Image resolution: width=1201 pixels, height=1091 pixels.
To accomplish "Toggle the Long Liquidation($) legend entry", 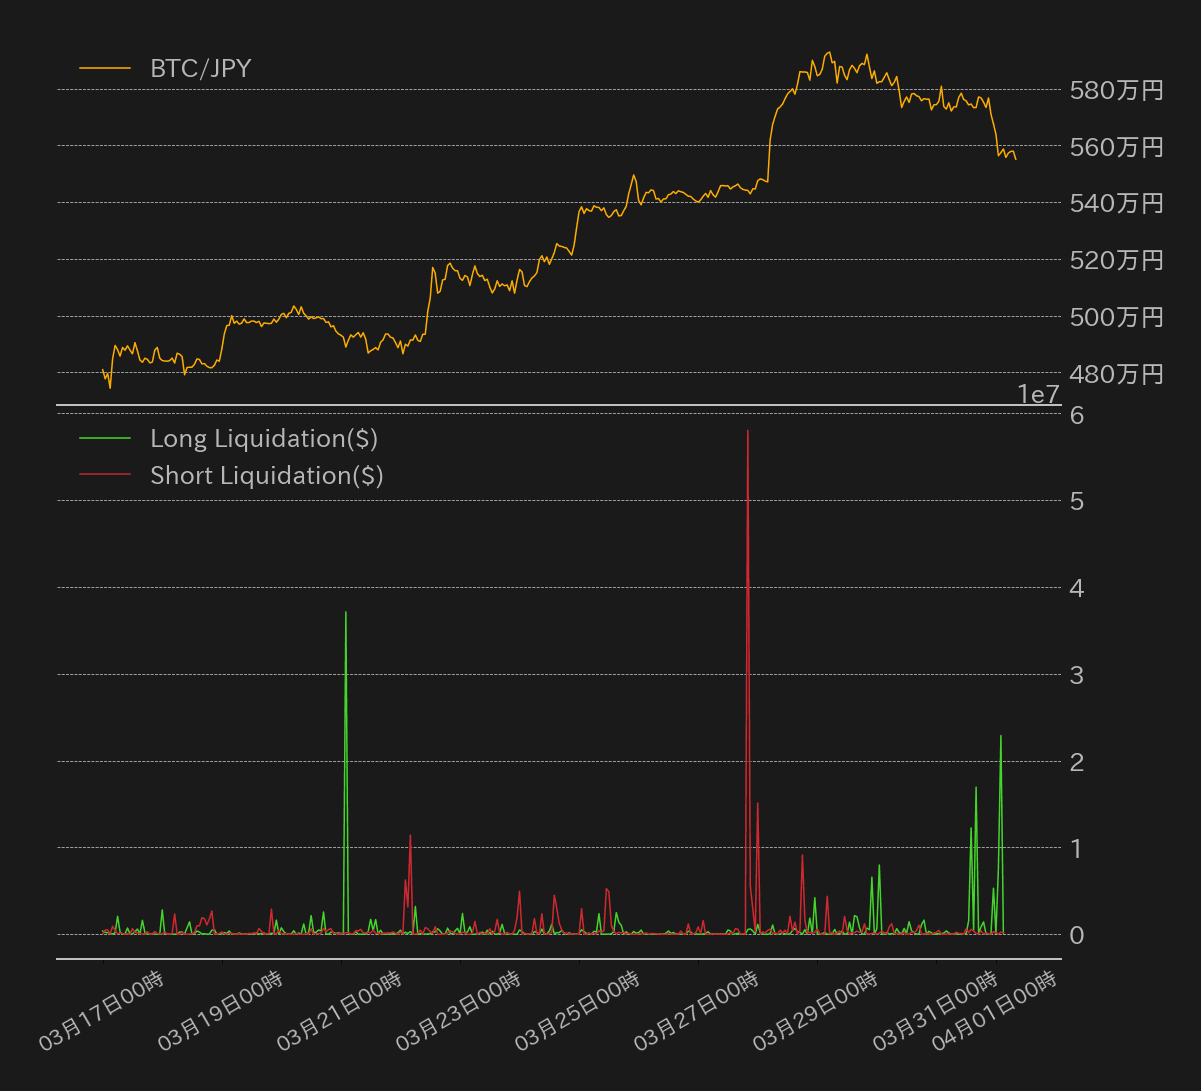I will point(263,439).
